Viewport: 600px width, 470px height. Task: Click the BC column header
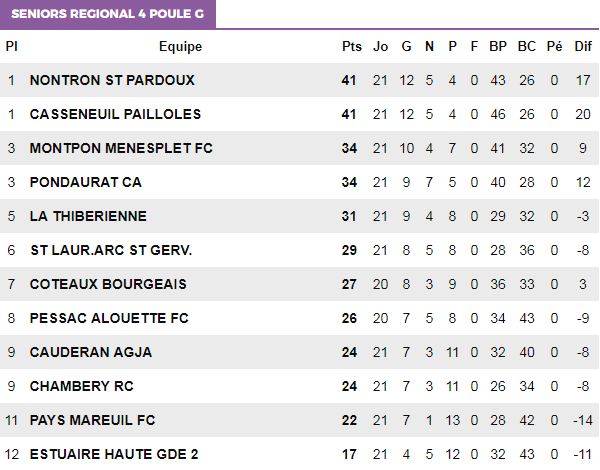(x=527, y=46)
